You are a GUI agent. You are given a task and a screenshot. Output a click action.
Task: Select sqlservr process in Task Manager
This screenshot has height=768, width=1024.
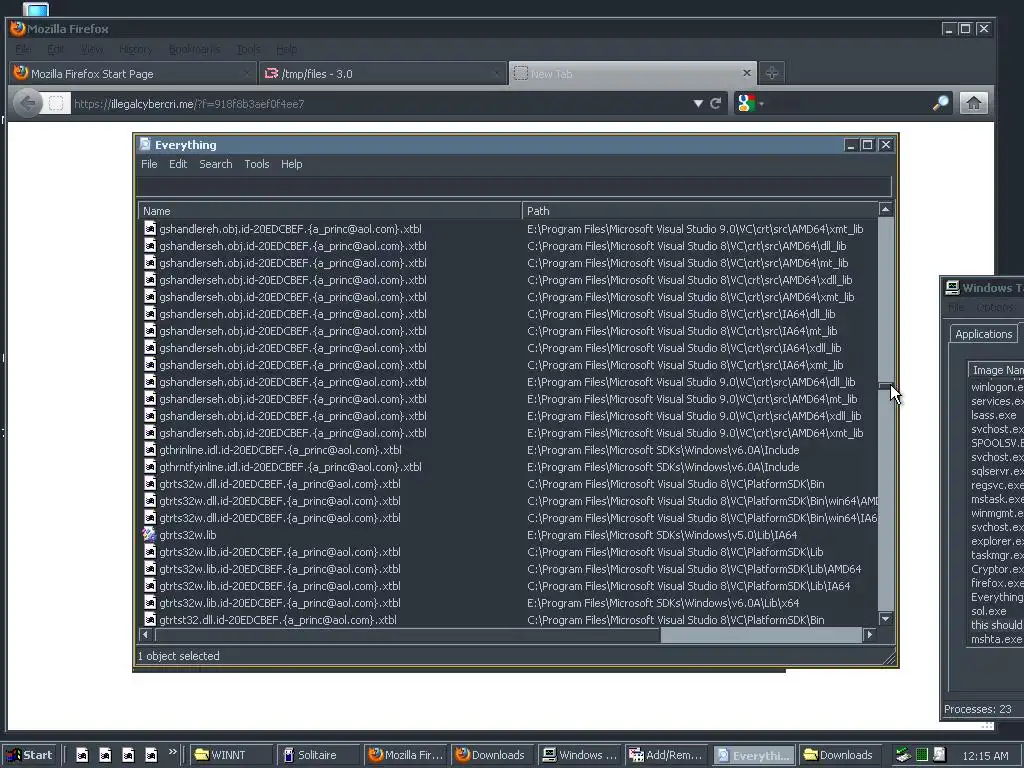[x=997, y=471]
